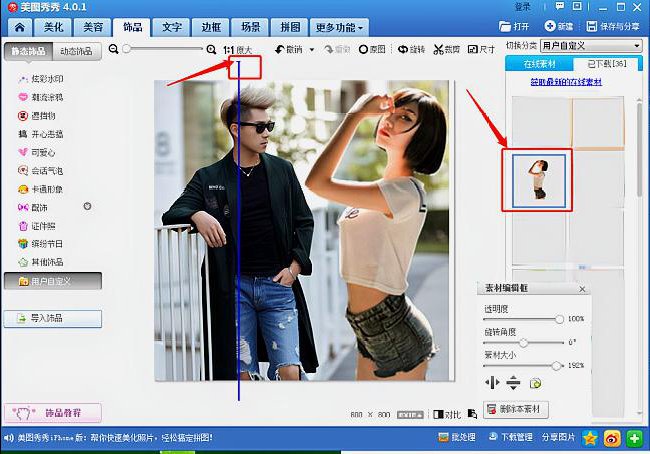Select the 用户自定义 (User custom) category
The image size is (650, 454).
pos(53,281)
